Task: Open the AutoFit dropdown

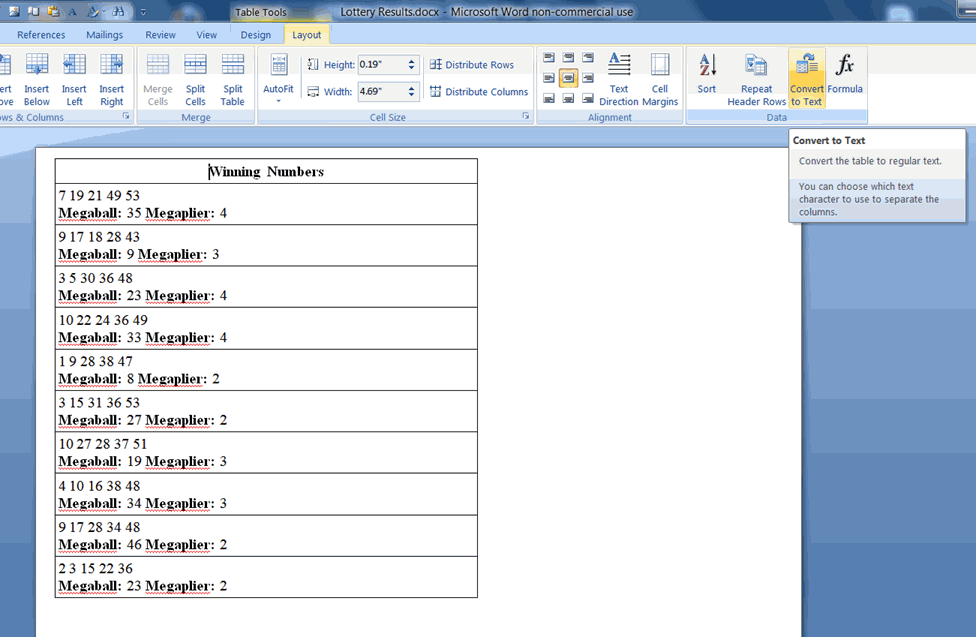Action: 278,80
